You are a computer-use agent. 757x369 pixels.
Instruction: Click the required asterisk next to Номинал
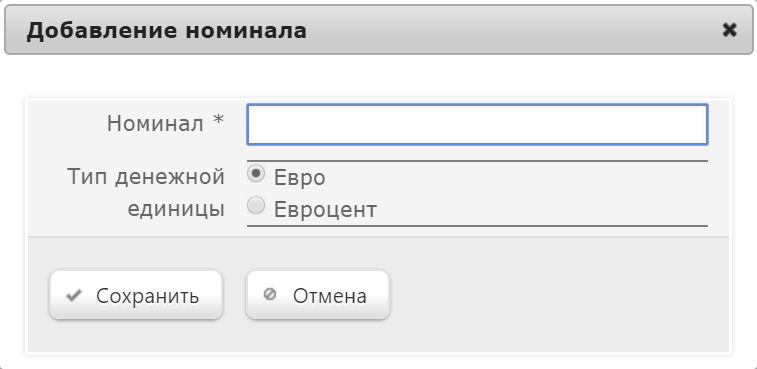point(219,120)
